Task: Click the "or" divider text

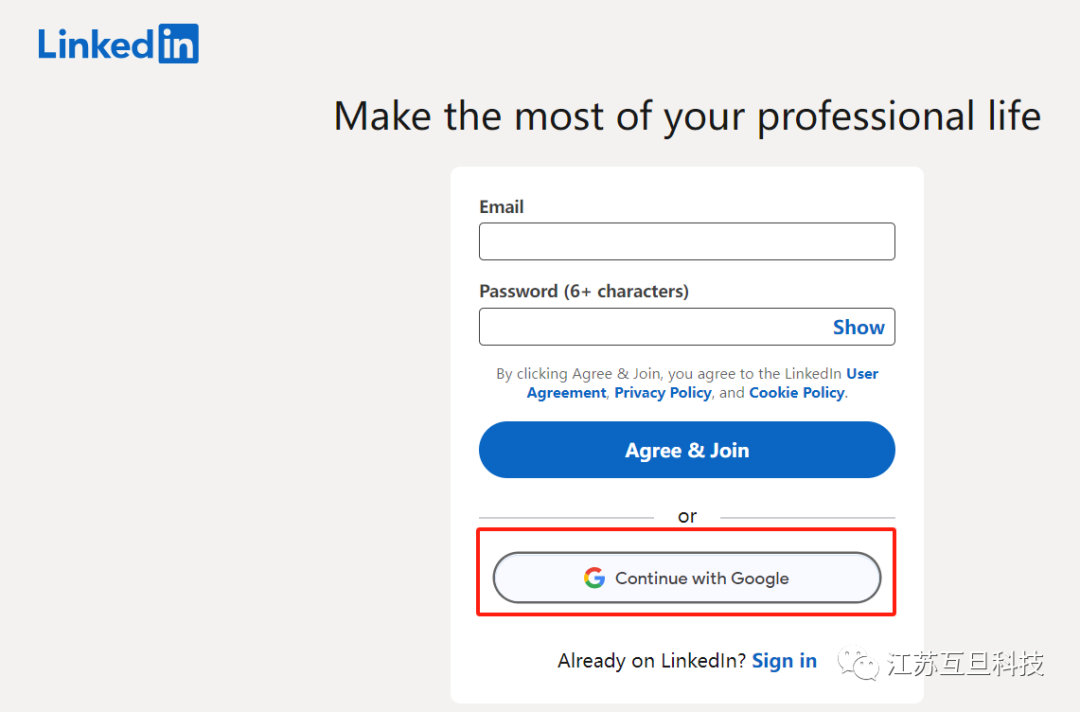Action: [687, 516]
